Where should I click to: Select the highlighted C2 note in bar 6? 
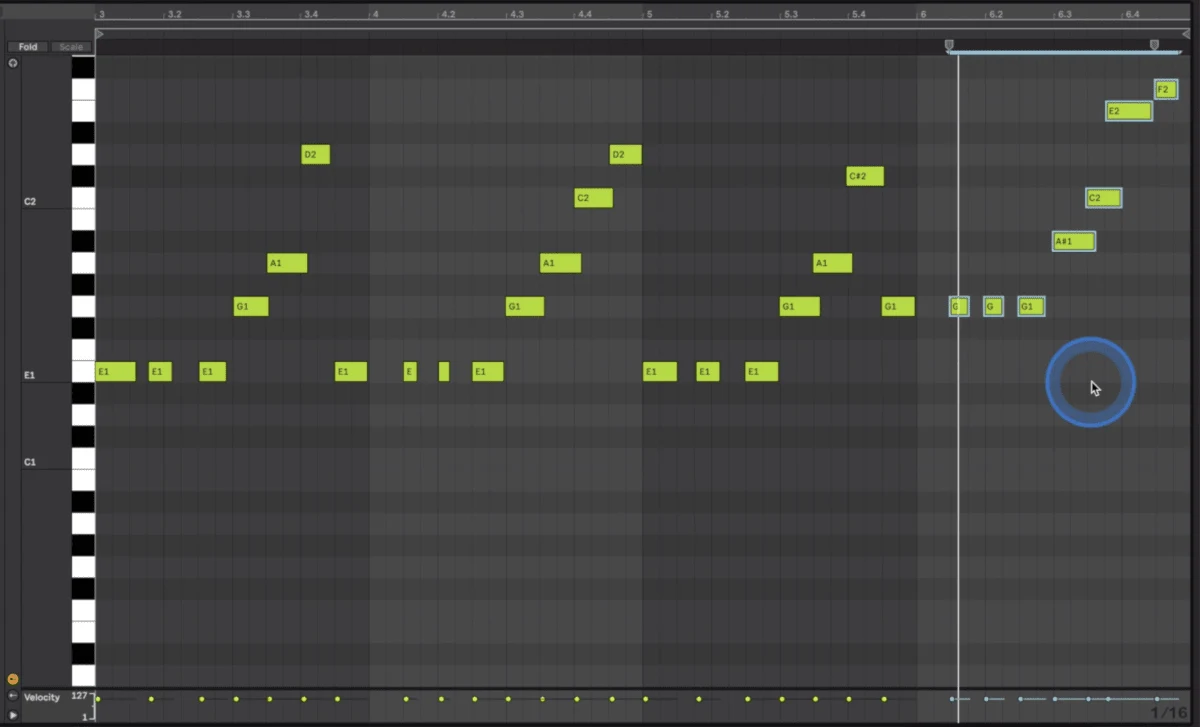(x=1104, y=198)
